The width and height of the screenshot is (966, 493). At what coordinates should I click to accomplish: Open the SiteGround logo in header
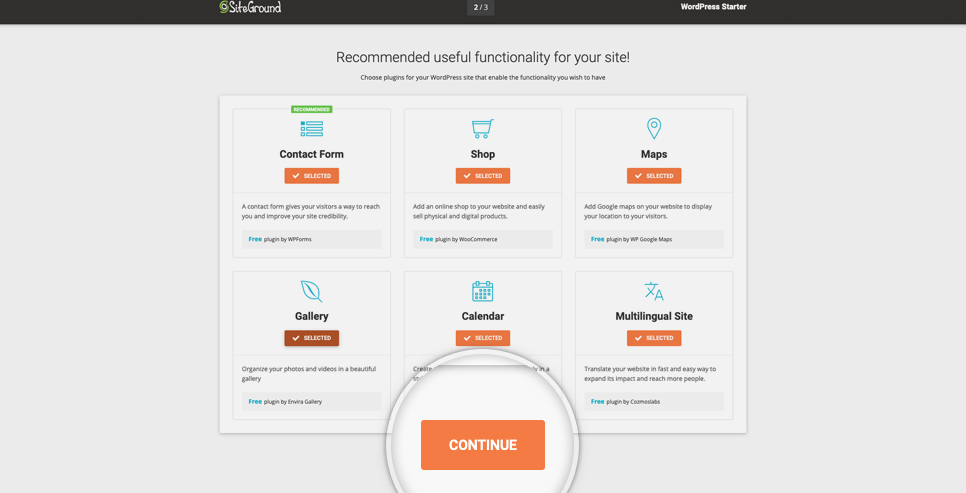(250, 7)
